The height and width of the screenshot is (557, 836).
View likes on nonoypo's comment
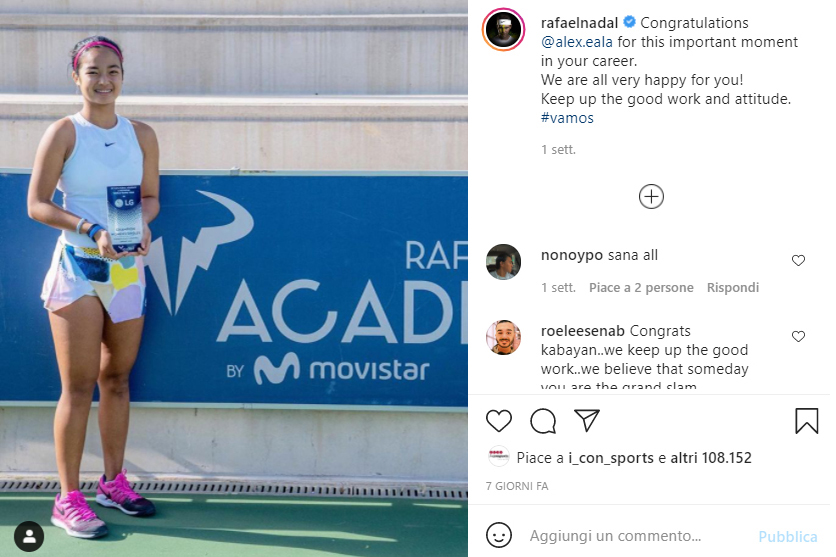pyautogui.click(x=641, y=287)
